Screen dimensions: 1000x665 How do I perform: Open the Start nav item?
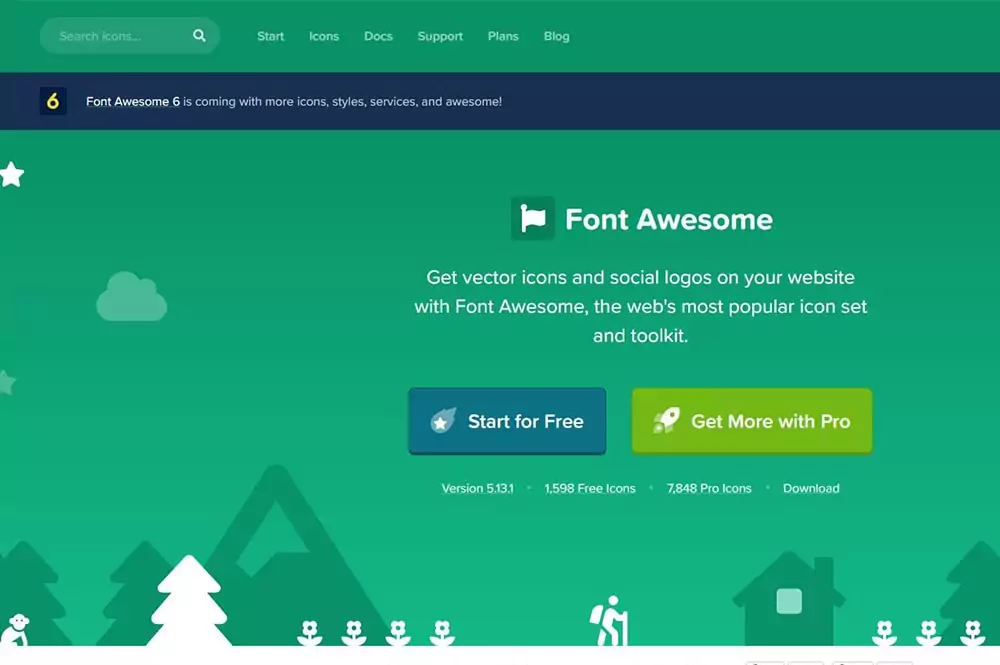(270, 36)
